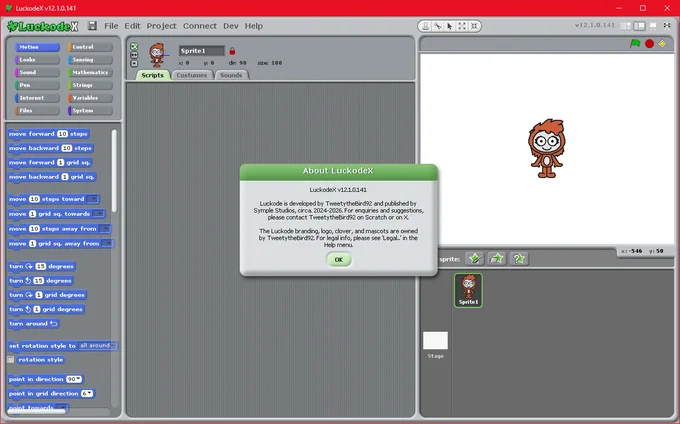Click the fullscreen expand icon
680x424 pixels.
pyautogui.click(x=667, y=26)
